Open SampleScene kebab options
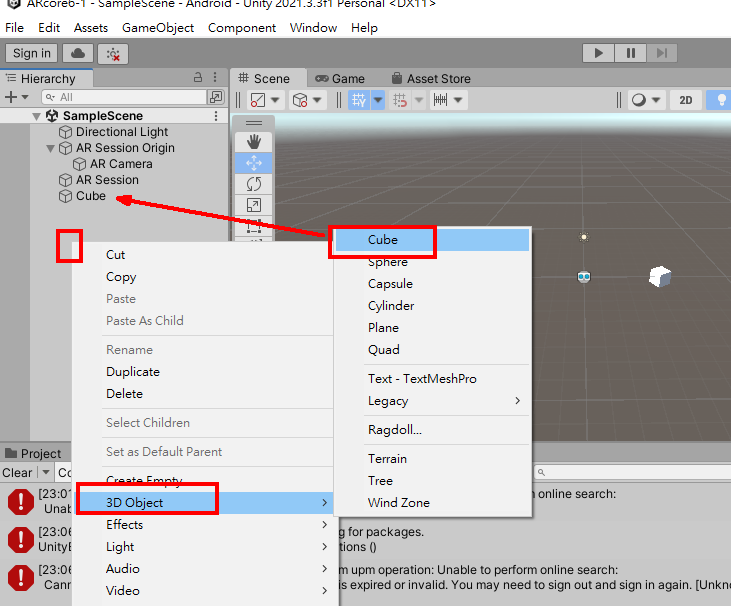The width and height of the screenshot is (731, 606). (216, 116)
